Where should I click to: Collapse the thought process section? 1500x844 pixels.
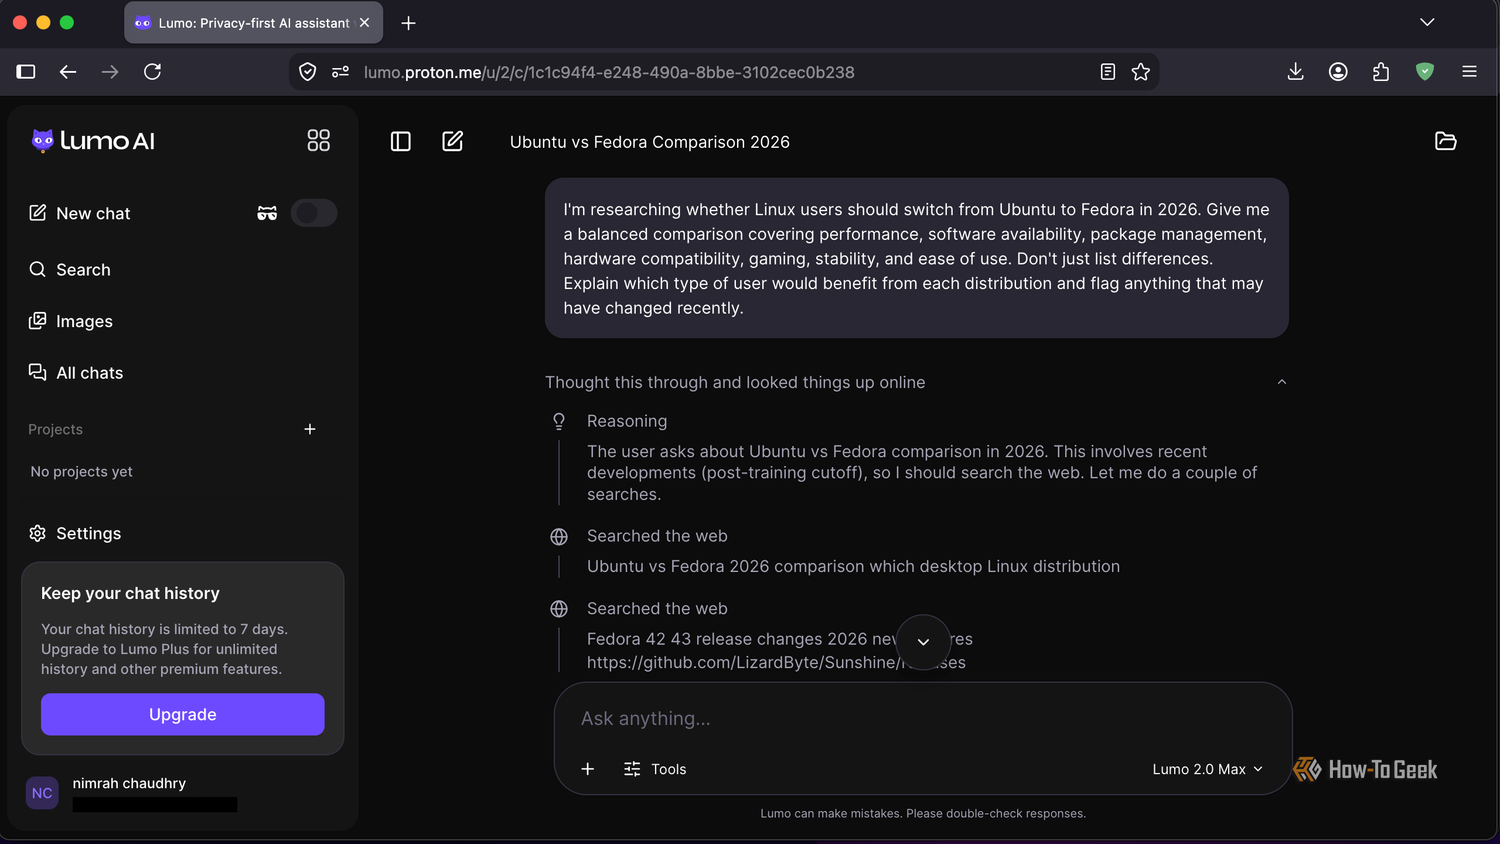(x=1282, y=382)
